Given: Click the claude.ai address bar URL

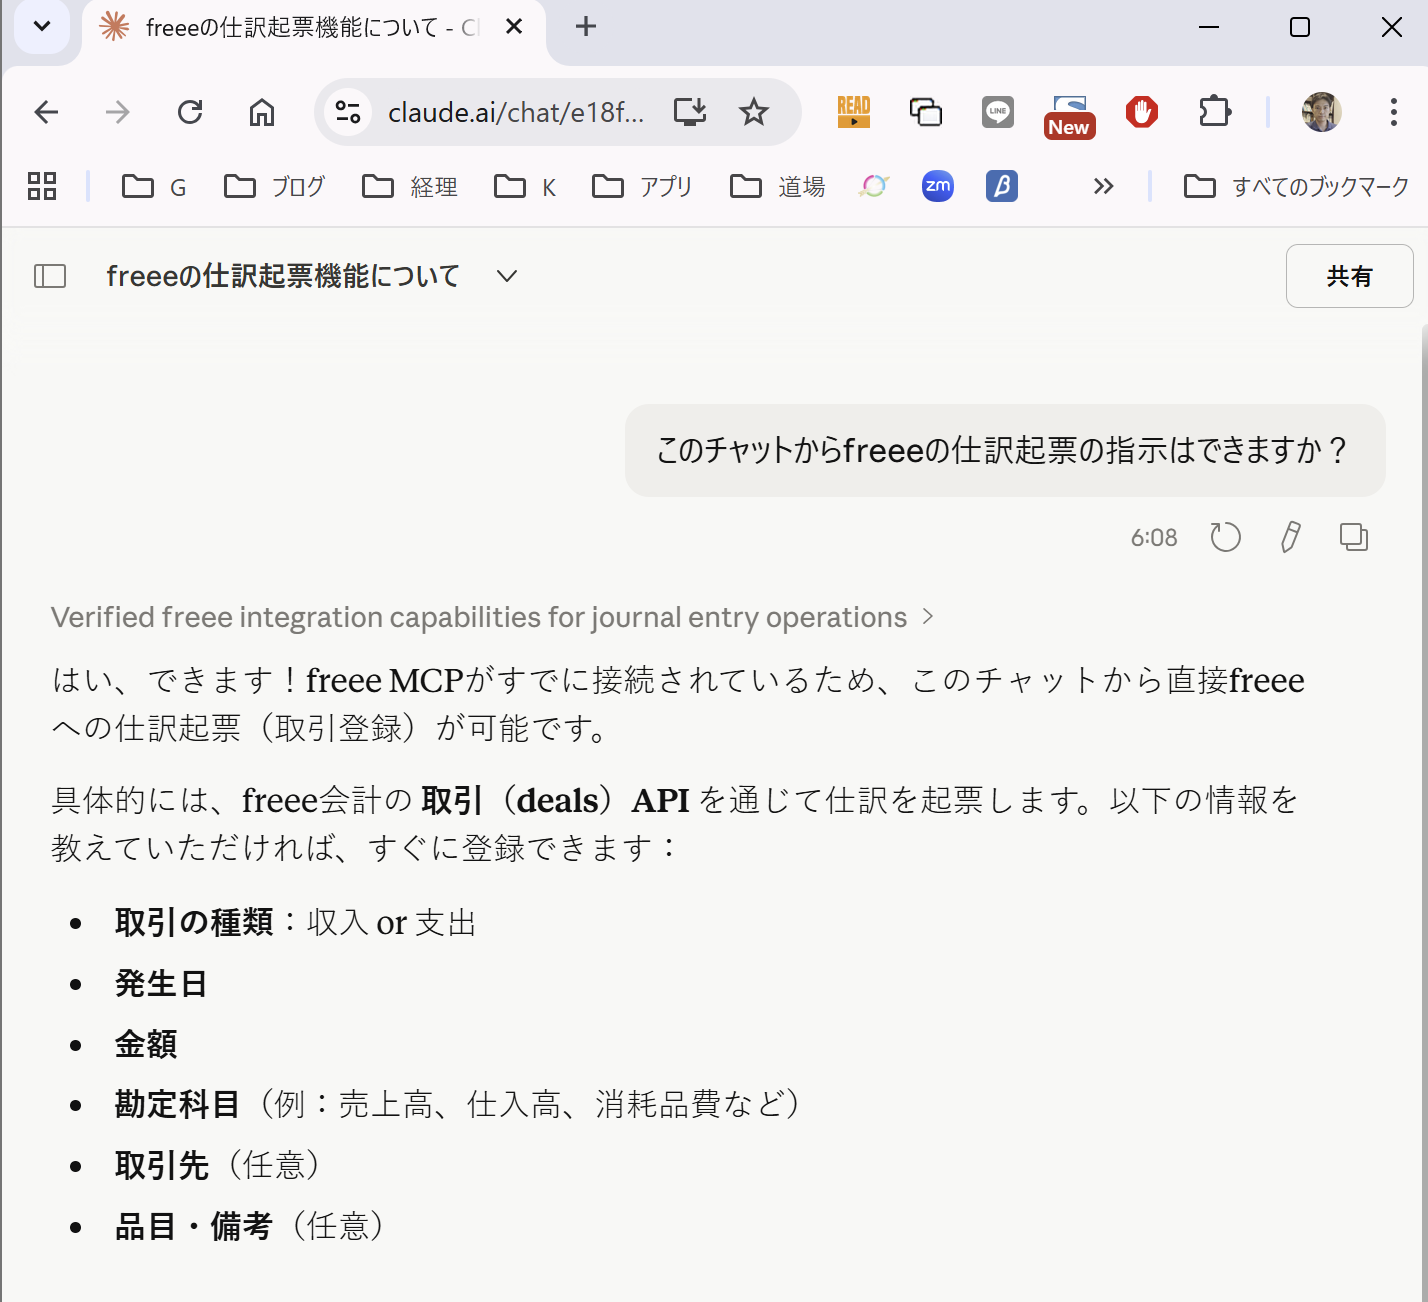Looking at the screenshot, I should coord(515,112).
